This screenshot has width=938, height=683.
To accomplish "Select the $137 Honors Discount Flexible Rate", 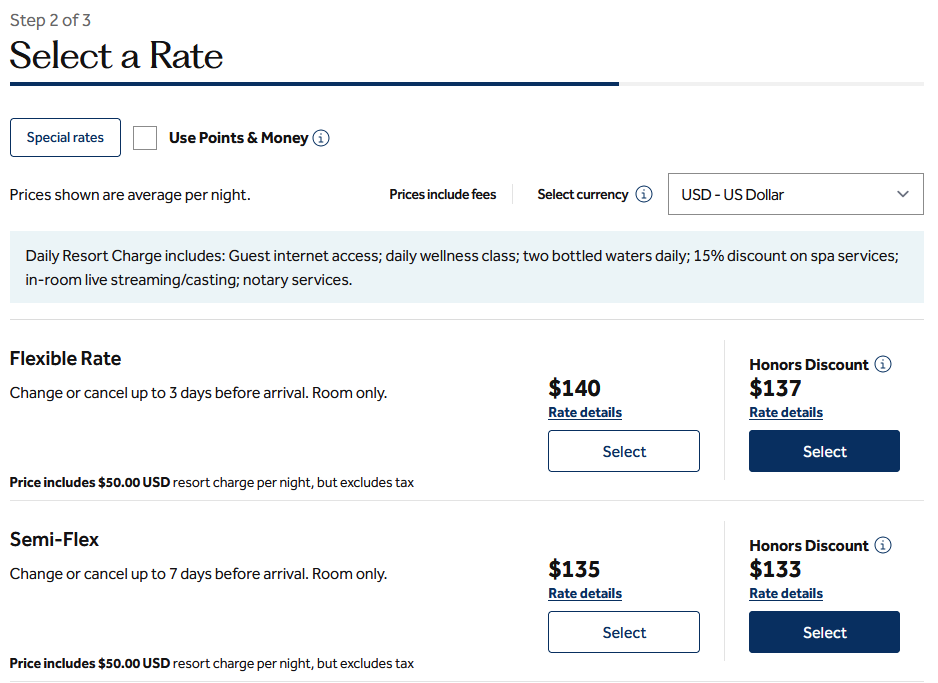I will tap(824, 451).
